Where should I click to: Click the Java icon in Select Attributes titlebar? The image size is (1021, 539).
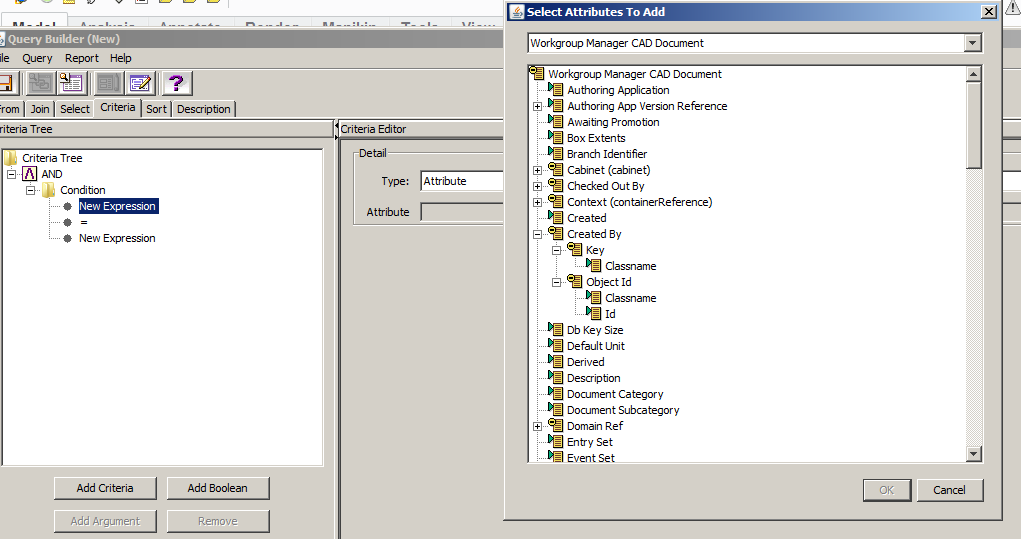pos(517,12)
